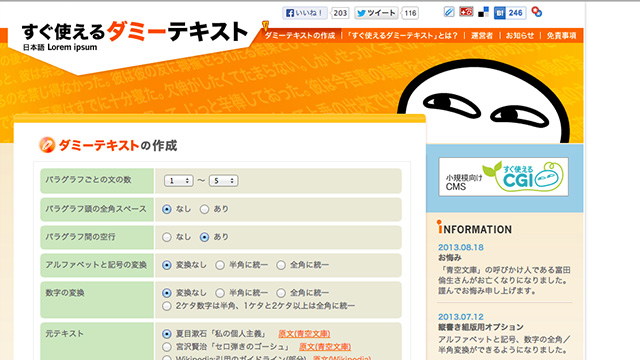Viewport: 640px width, 360px height.
Task: Select 2ケタ数字は半角 number conversion option
Action: click(x=167, y=306)
